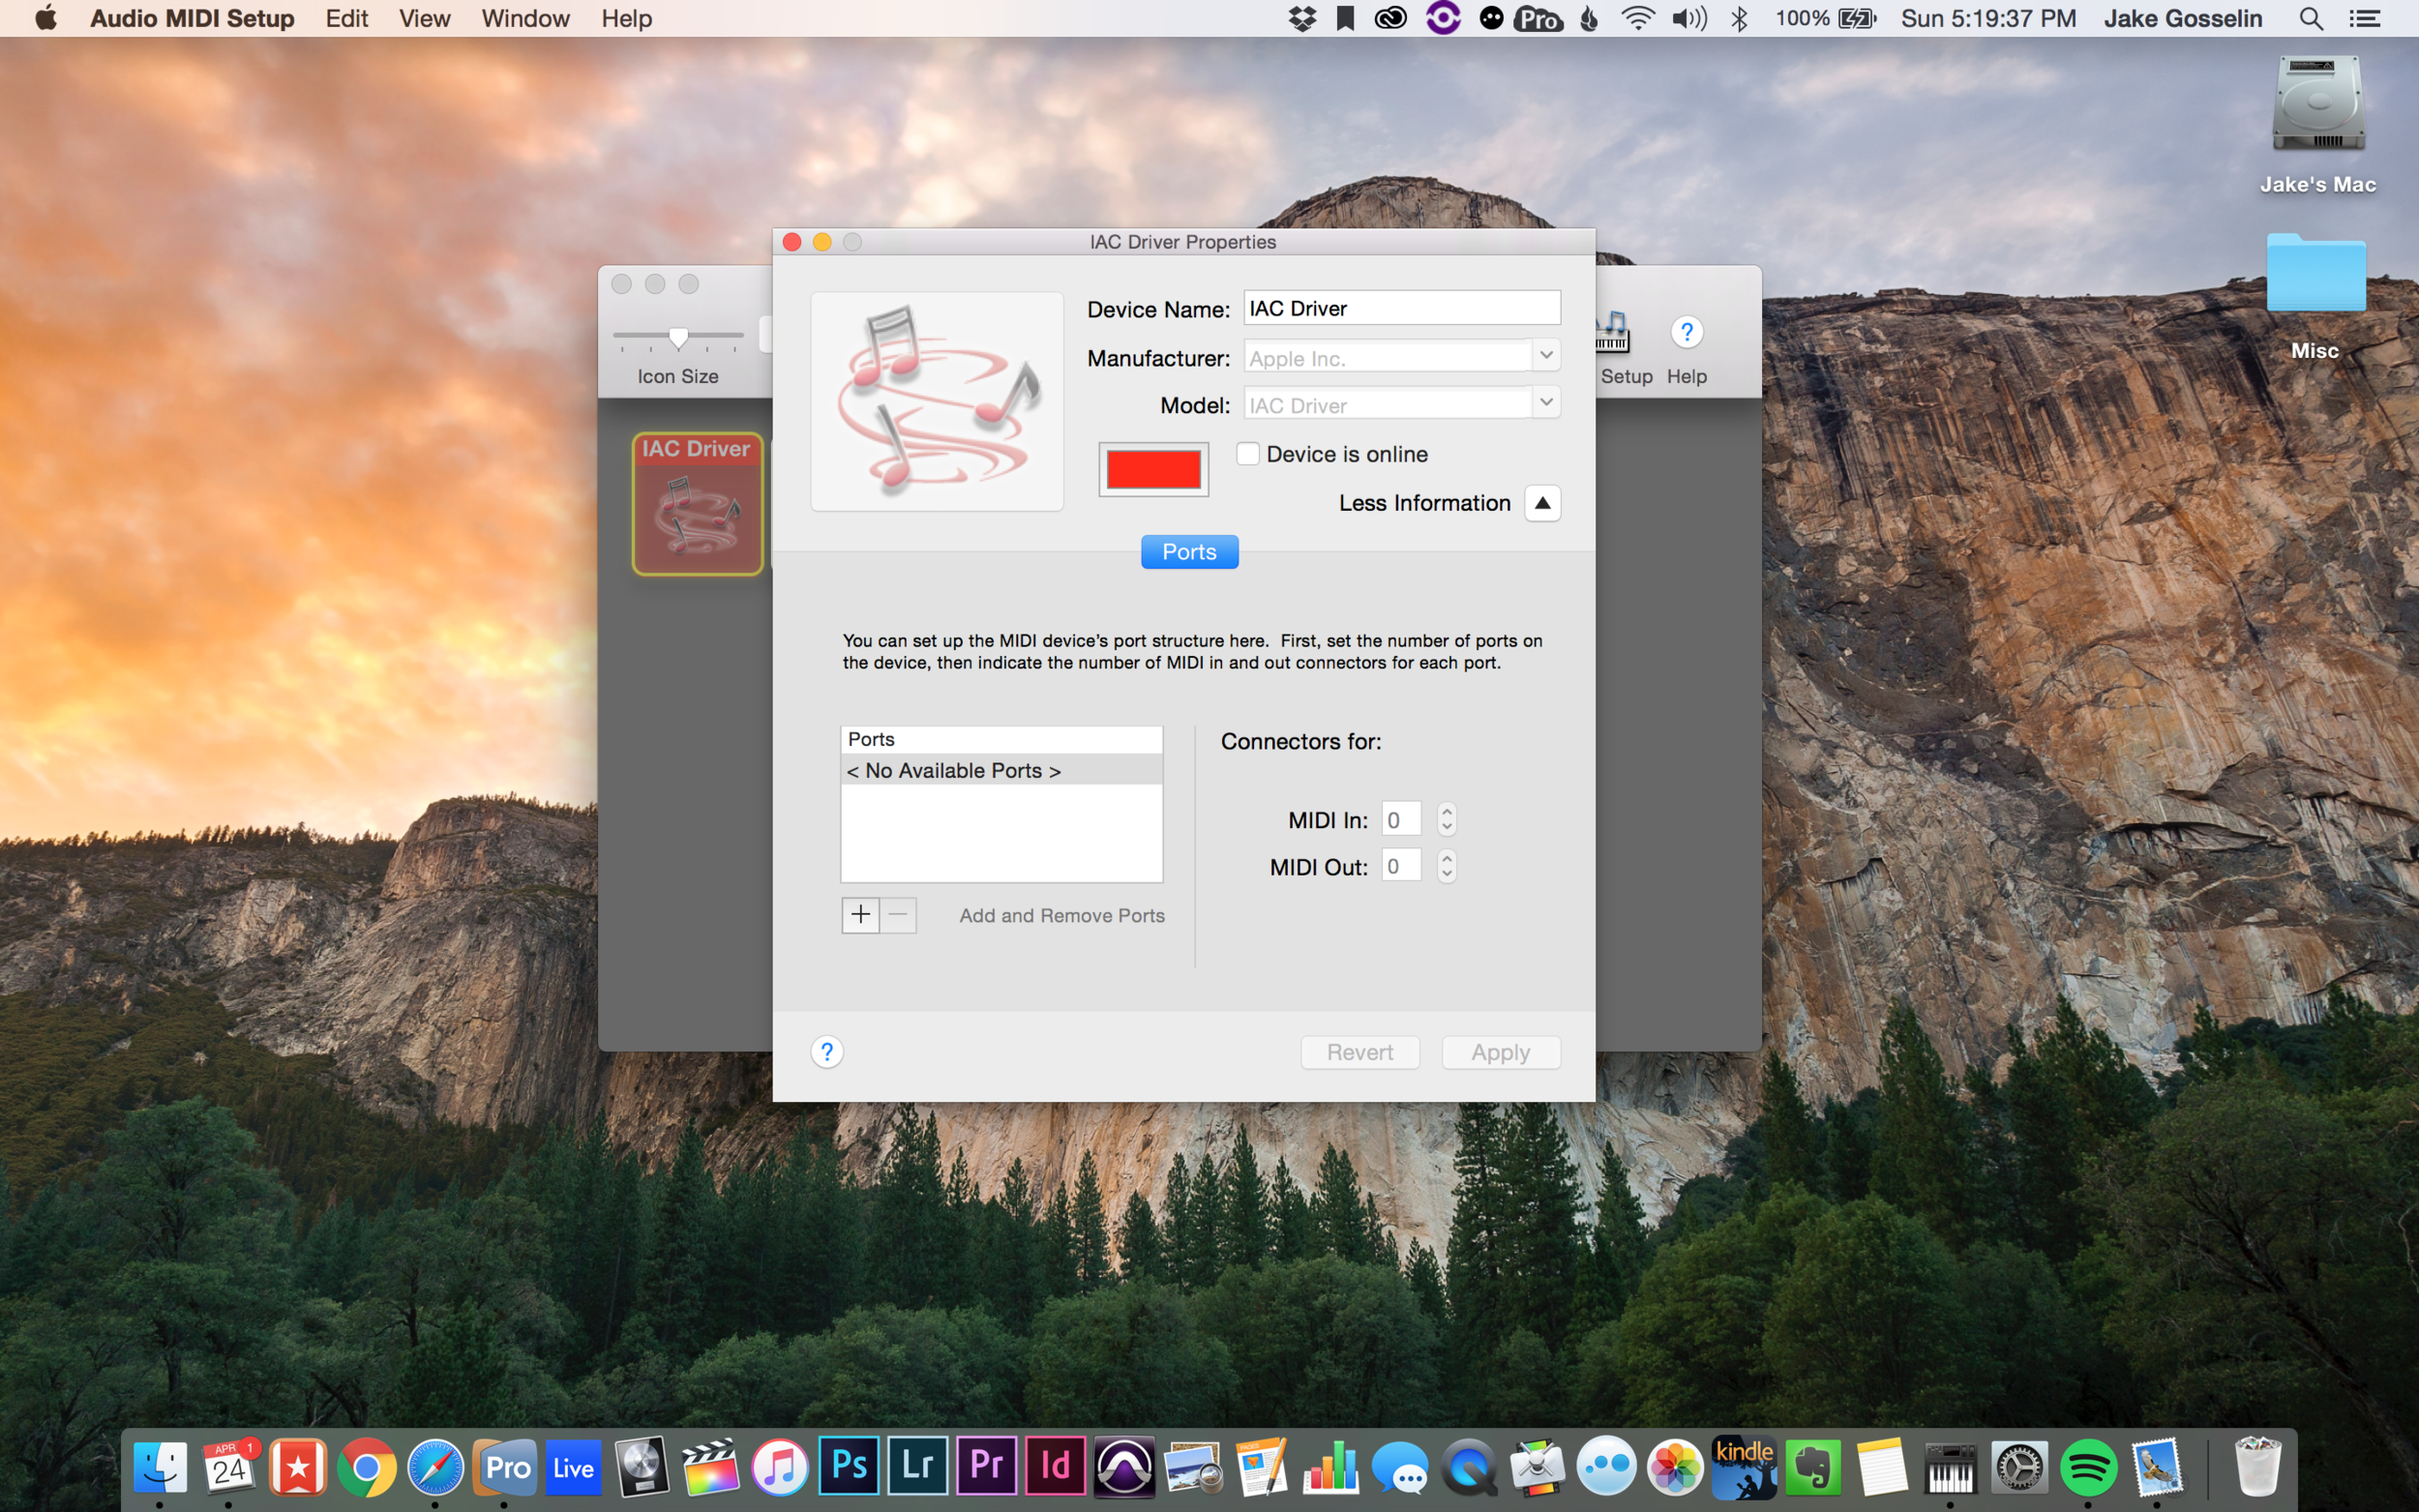The height and width of the screenshot is (1512, 2419).
Task: Add a new port with the plus button
Action: (x=860, y=915)
